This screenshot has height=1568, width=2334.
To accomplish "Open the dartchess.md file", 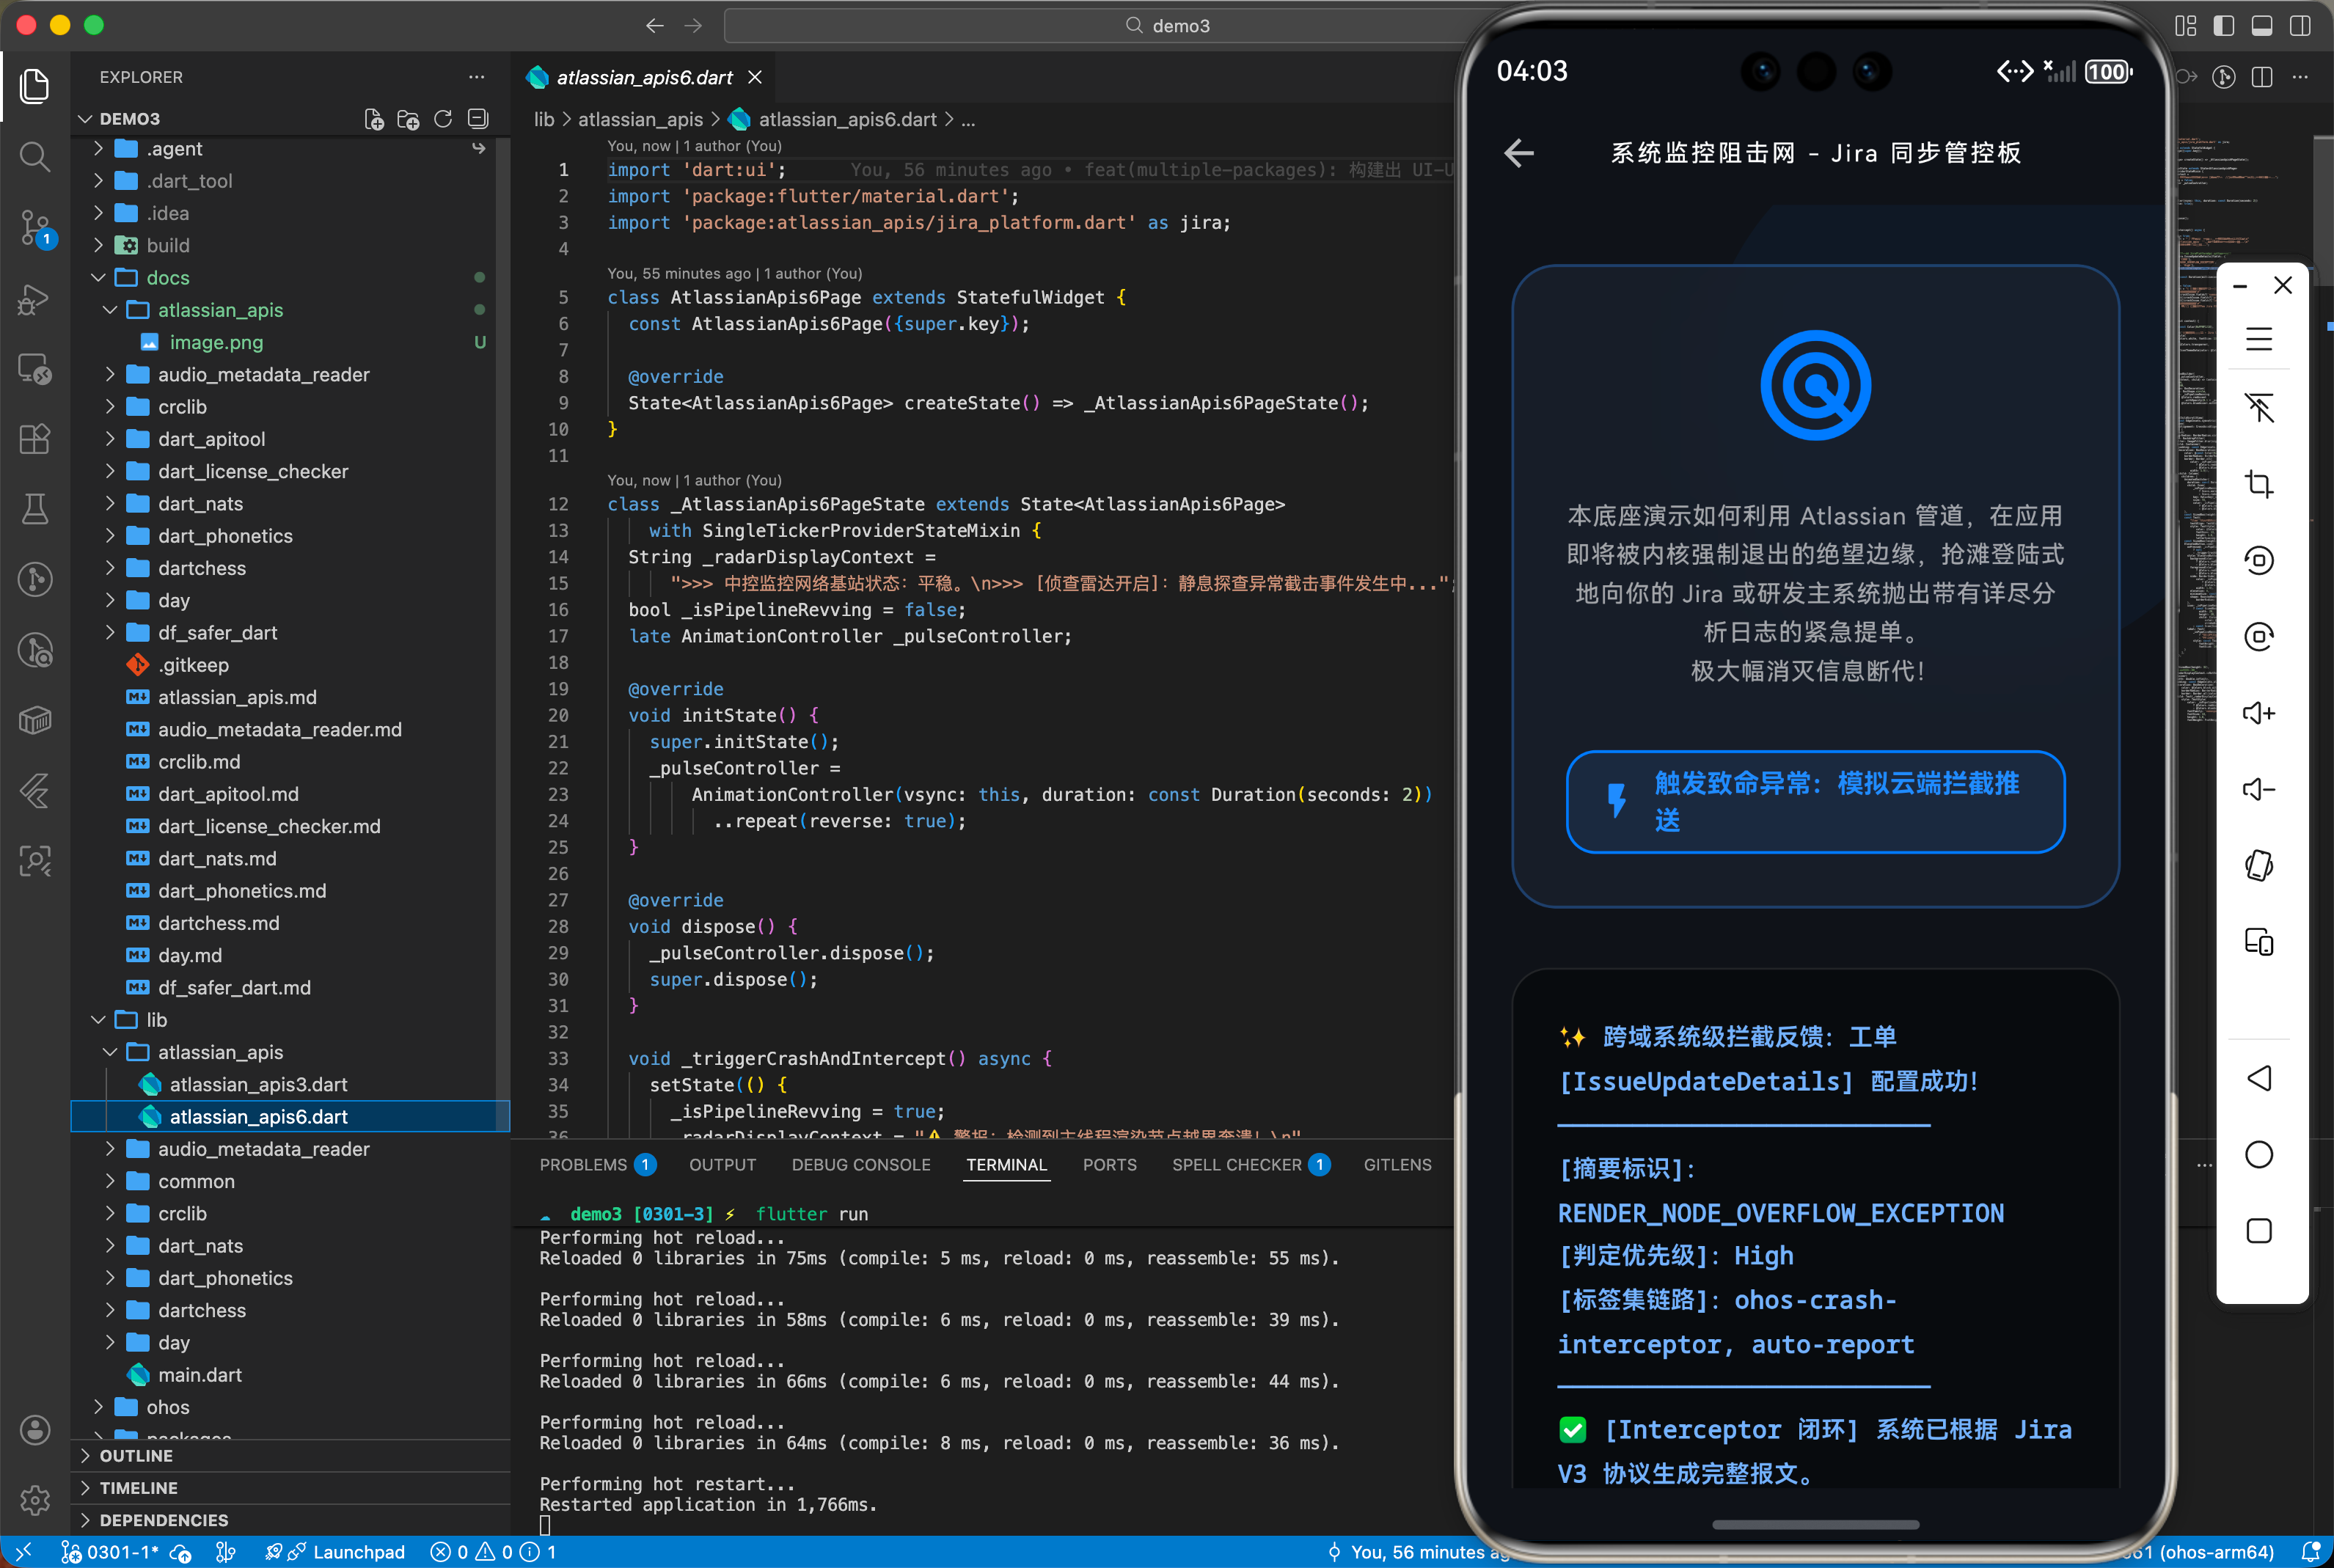I will pos(218,923).
